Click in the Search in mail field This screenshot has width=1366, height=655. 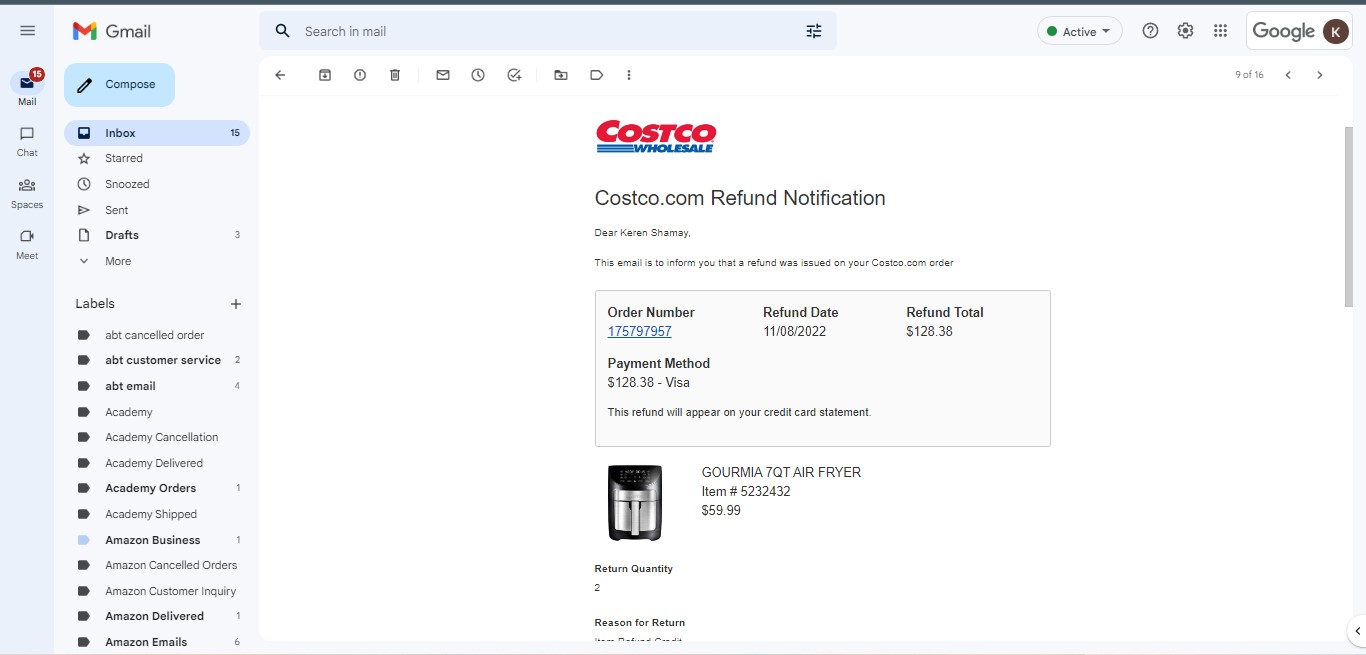[548, 31]
